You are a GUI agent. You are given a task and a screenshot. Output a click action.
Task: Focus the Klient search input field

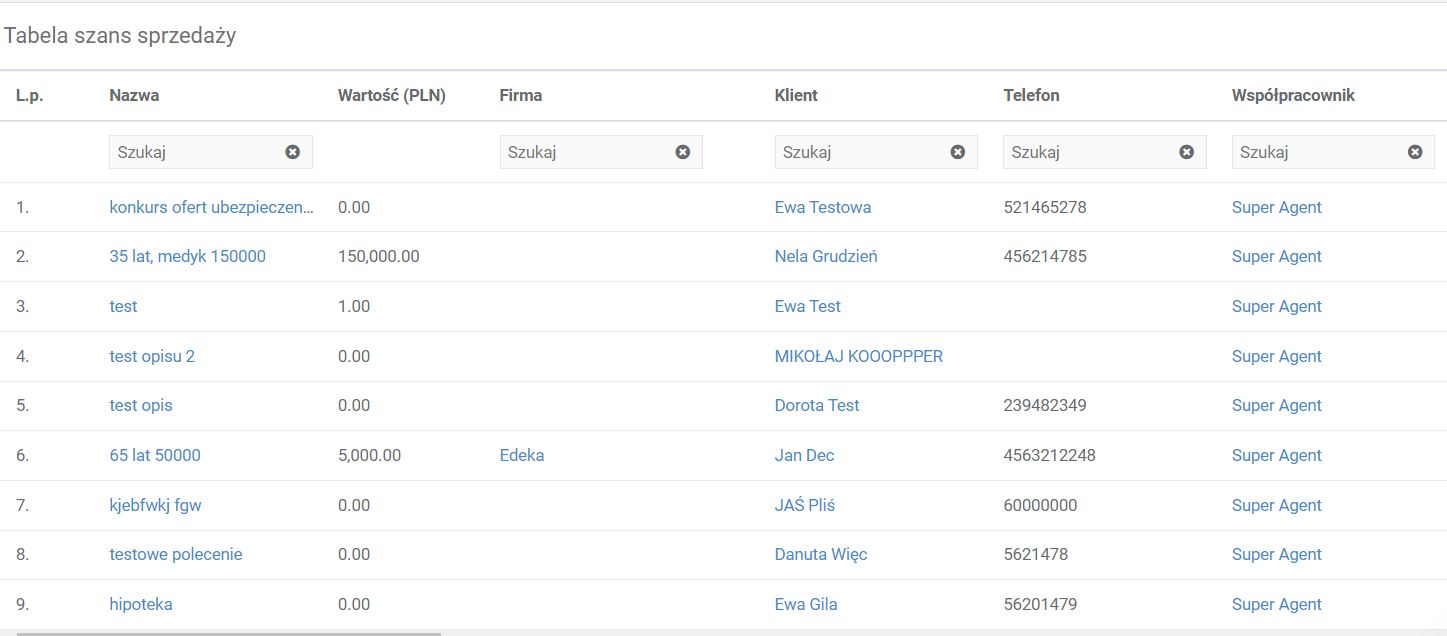(860, 152)
